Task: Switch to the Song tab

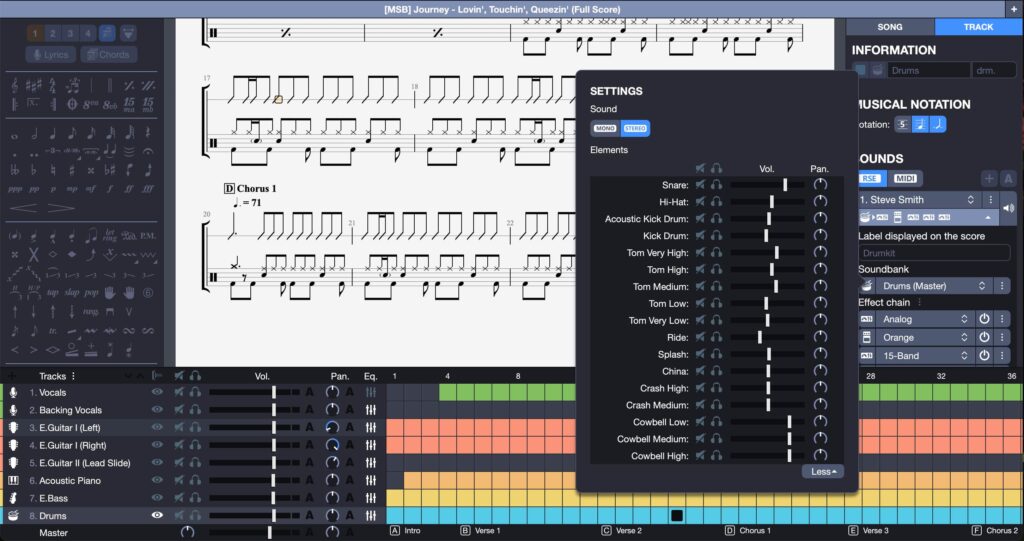Action: (x=890, y=27)
